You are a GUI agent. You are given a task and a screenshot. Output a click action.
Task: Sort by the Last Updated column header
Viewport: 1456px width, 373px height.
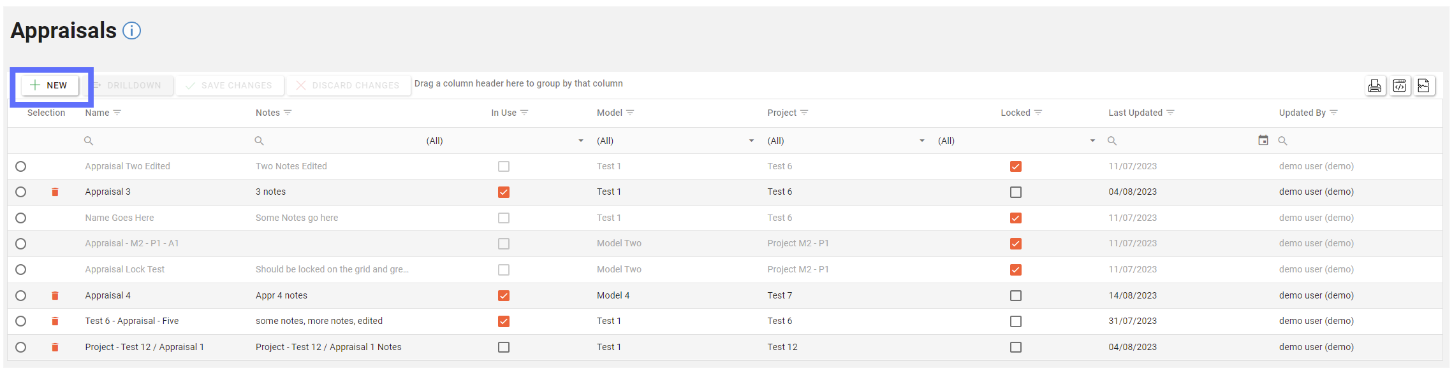tap(1135, 113)
